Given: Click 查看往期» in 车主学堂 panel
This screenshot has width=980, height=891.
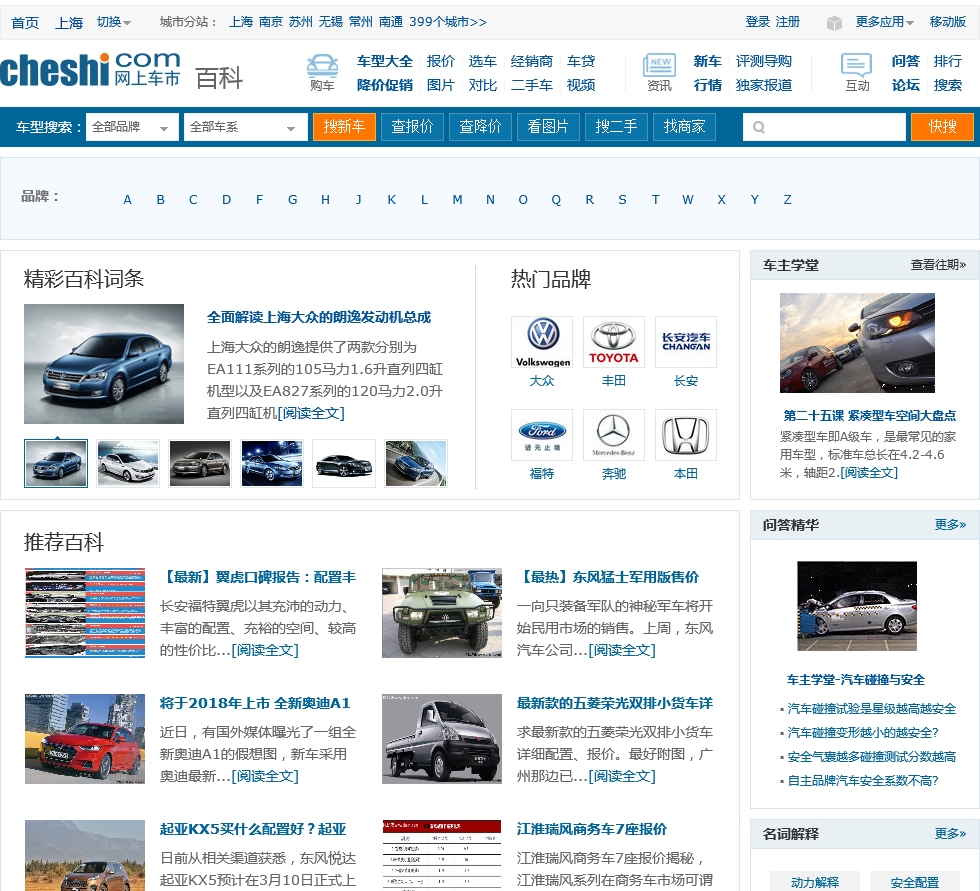Looking at the screenshot, I should tap(938, 265).
